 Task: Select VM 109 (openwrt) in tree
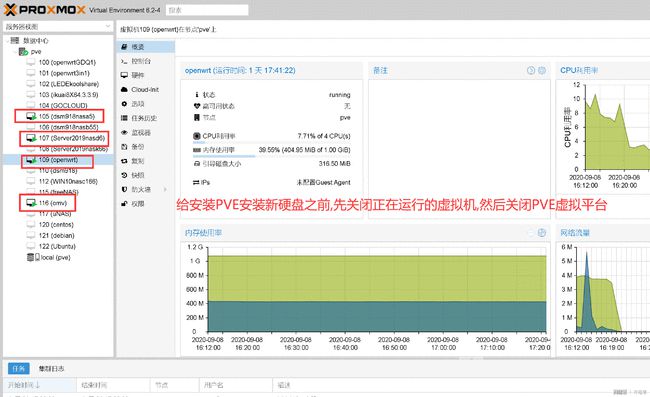pyautogui.click(x=58, y=160)
